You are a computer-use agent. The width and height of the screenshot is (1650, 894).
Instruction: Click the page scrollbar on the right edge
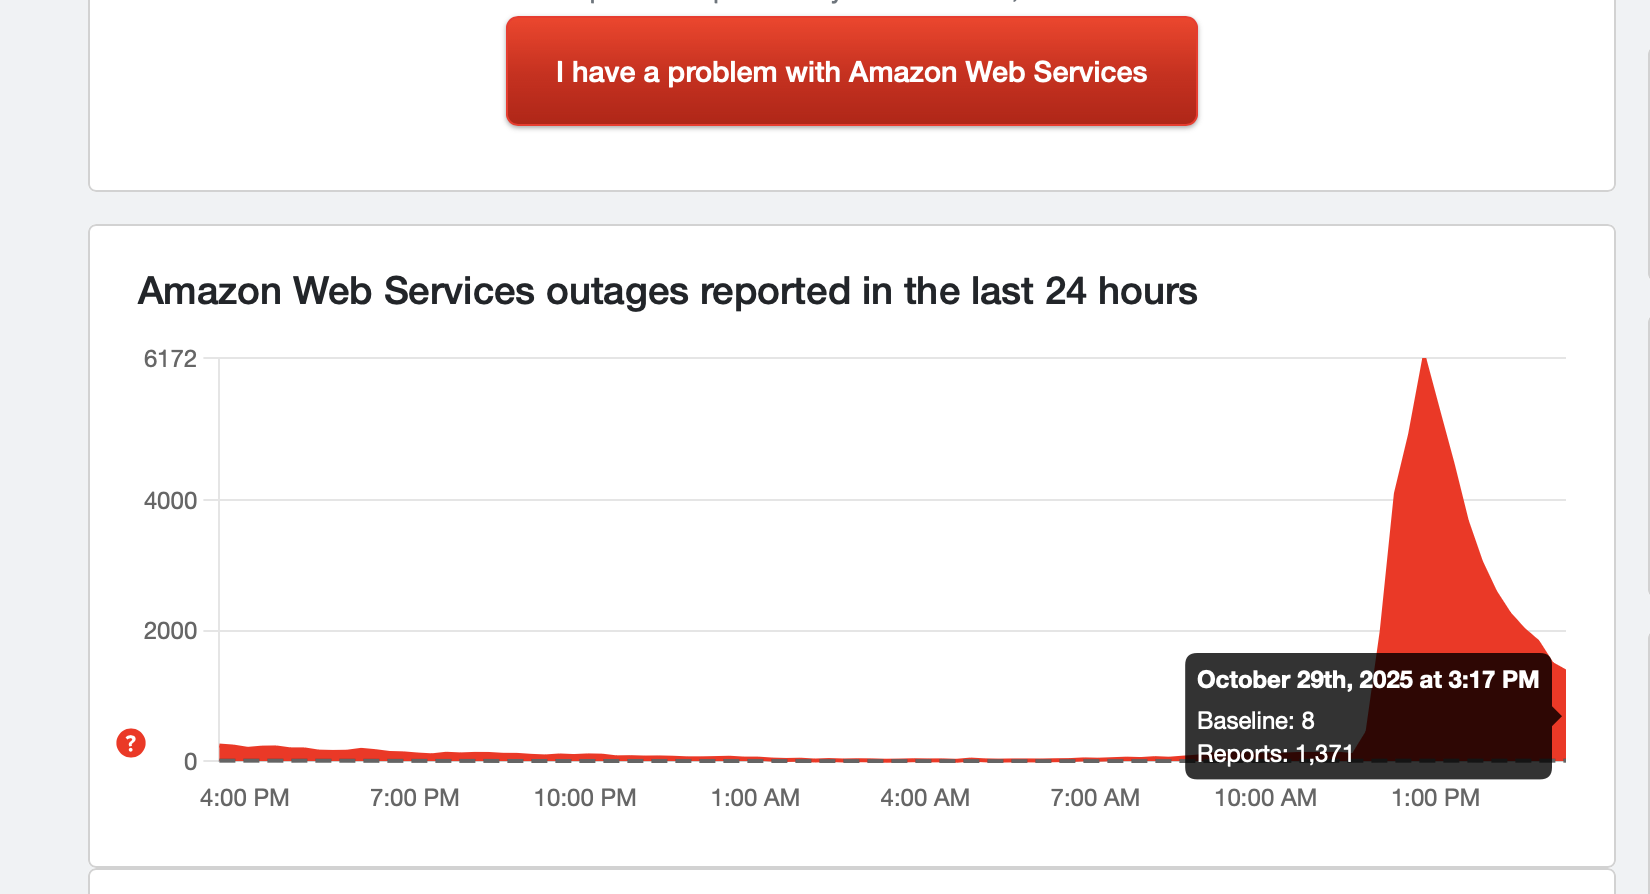coord(1644,400)
